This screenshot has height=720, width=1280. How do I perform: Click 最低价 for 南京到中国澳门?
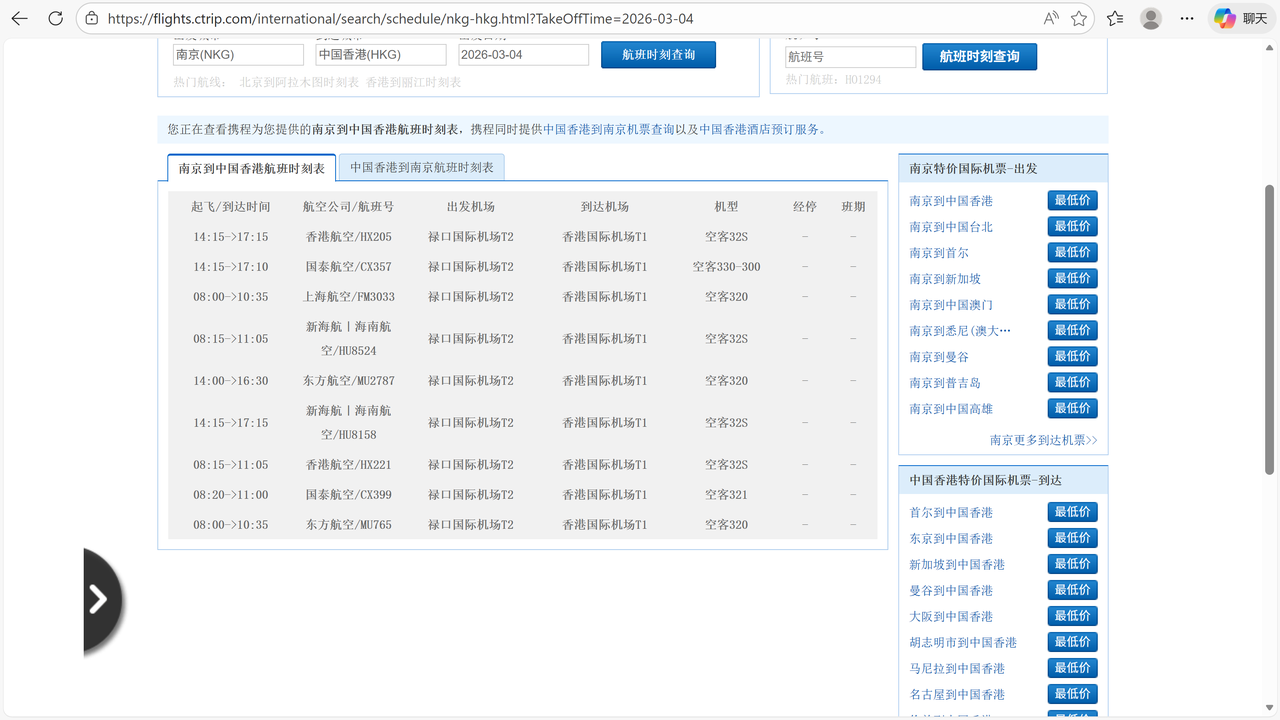tap(1073, 304)
